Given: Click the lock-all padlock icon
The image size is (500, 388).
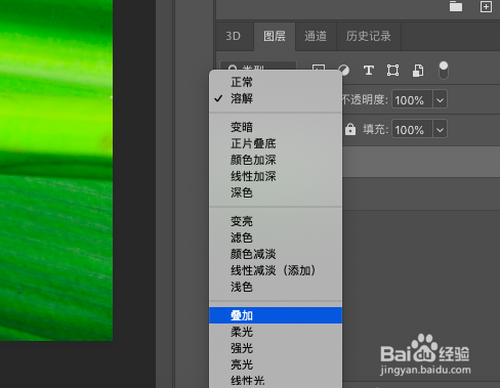Looking at the screenshot, I should [350, 129].
